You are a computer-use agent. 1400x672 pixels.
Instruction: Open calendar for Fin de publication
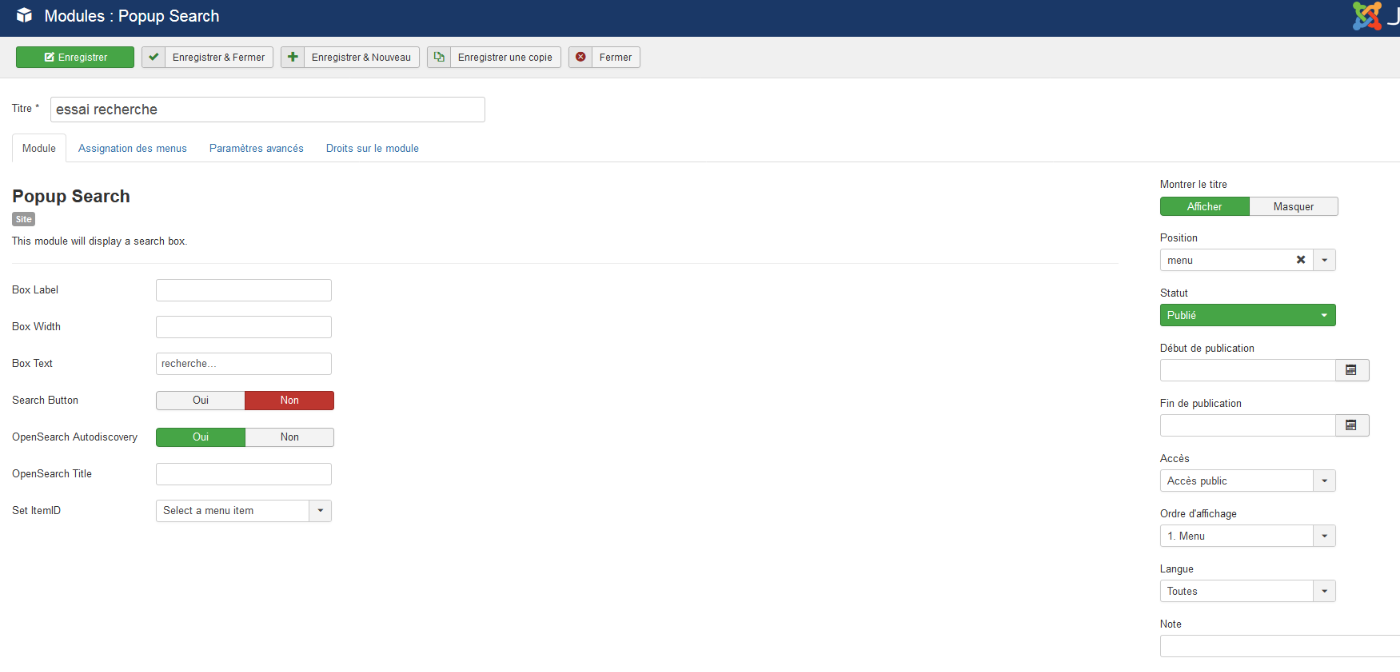pyautogui.click(x=1351, y=425)
